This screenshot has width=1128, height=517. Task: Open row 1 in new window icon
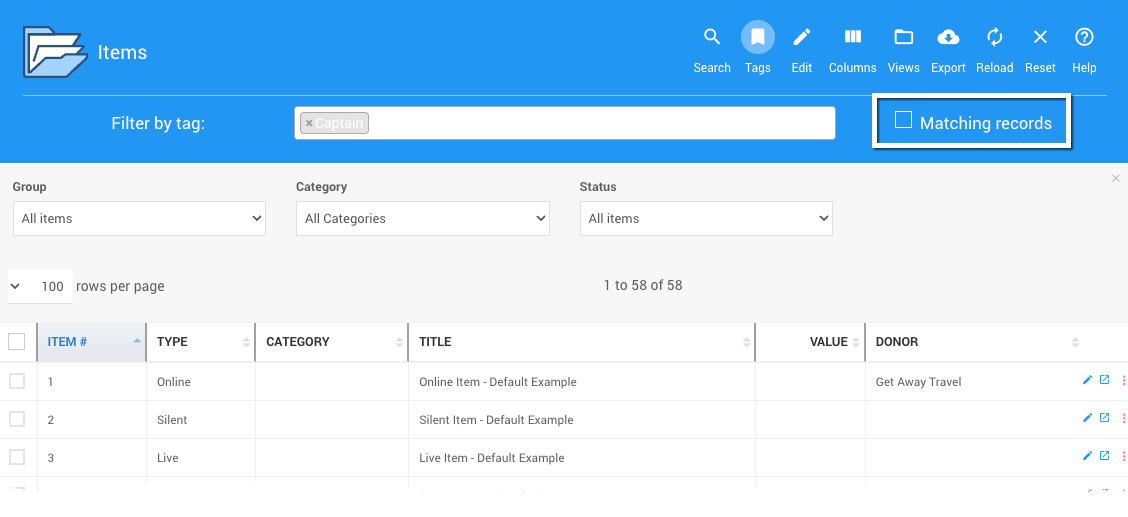coord(1104,380)
